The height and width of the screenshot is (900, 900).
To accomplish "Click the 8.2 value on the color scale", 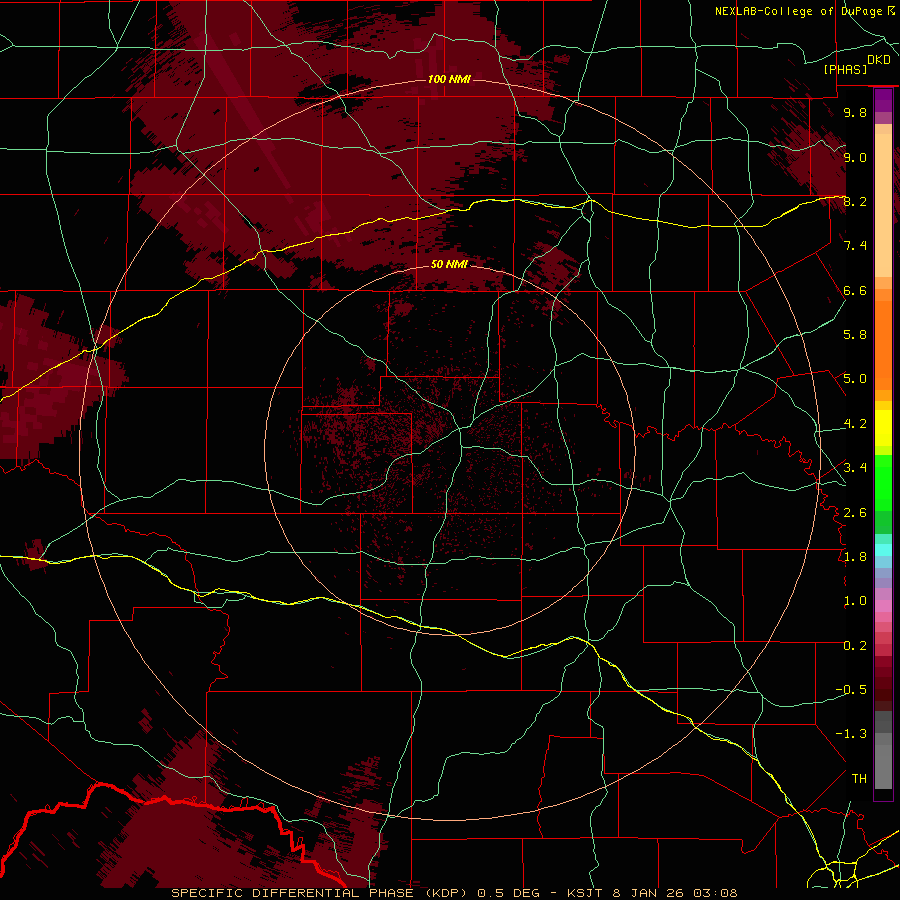I will click(x=855, y=201).
